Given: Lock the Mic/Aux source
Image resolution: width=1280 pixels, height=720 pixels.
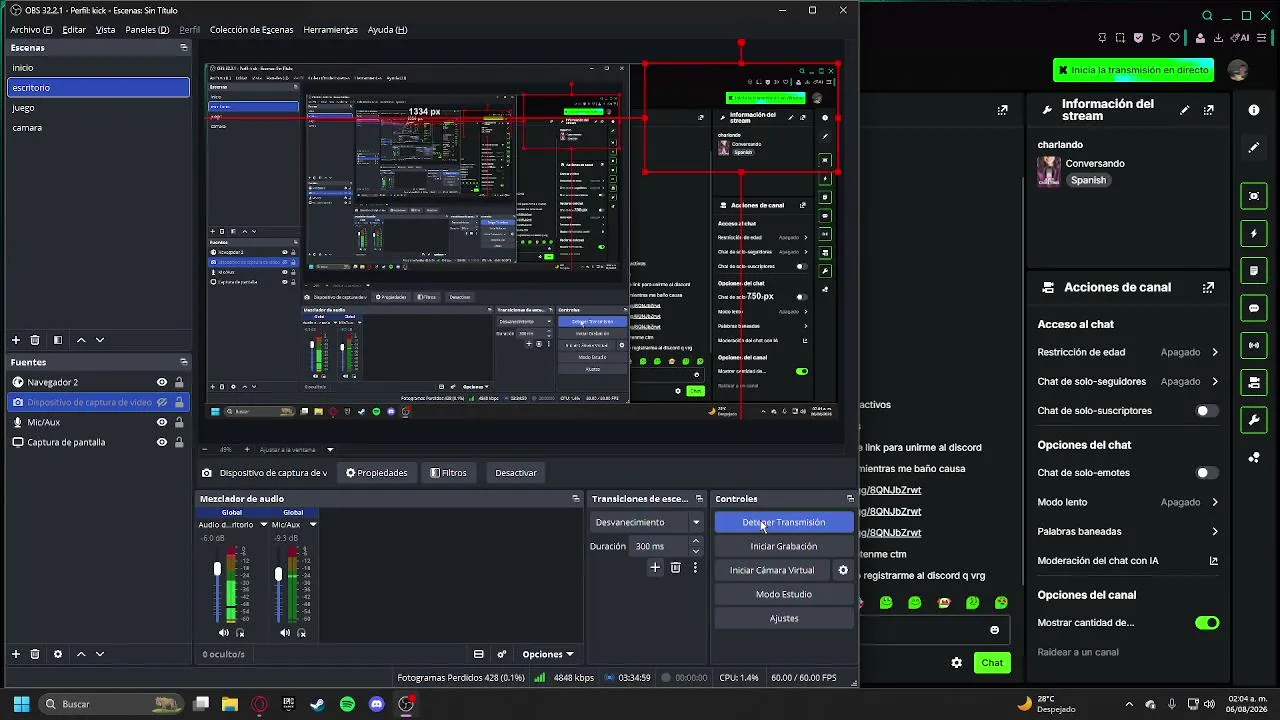Looking at the screenshot, I should [x=179, y=422].
